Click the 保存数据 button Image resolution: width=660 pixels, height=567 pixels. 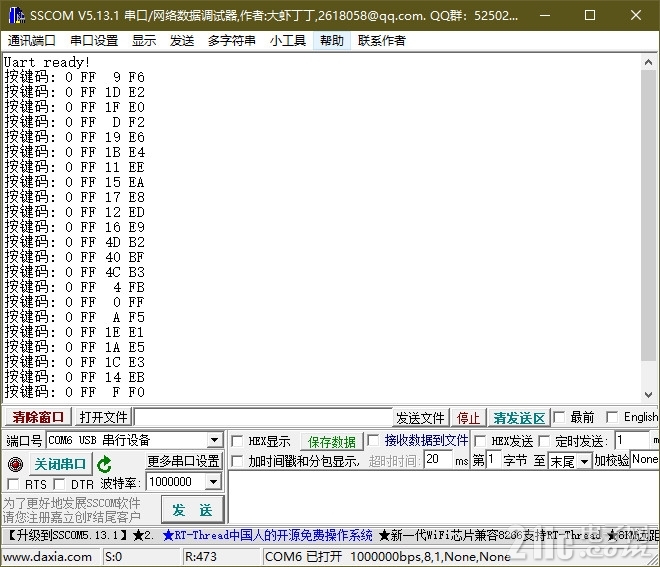tap(332, 442)
